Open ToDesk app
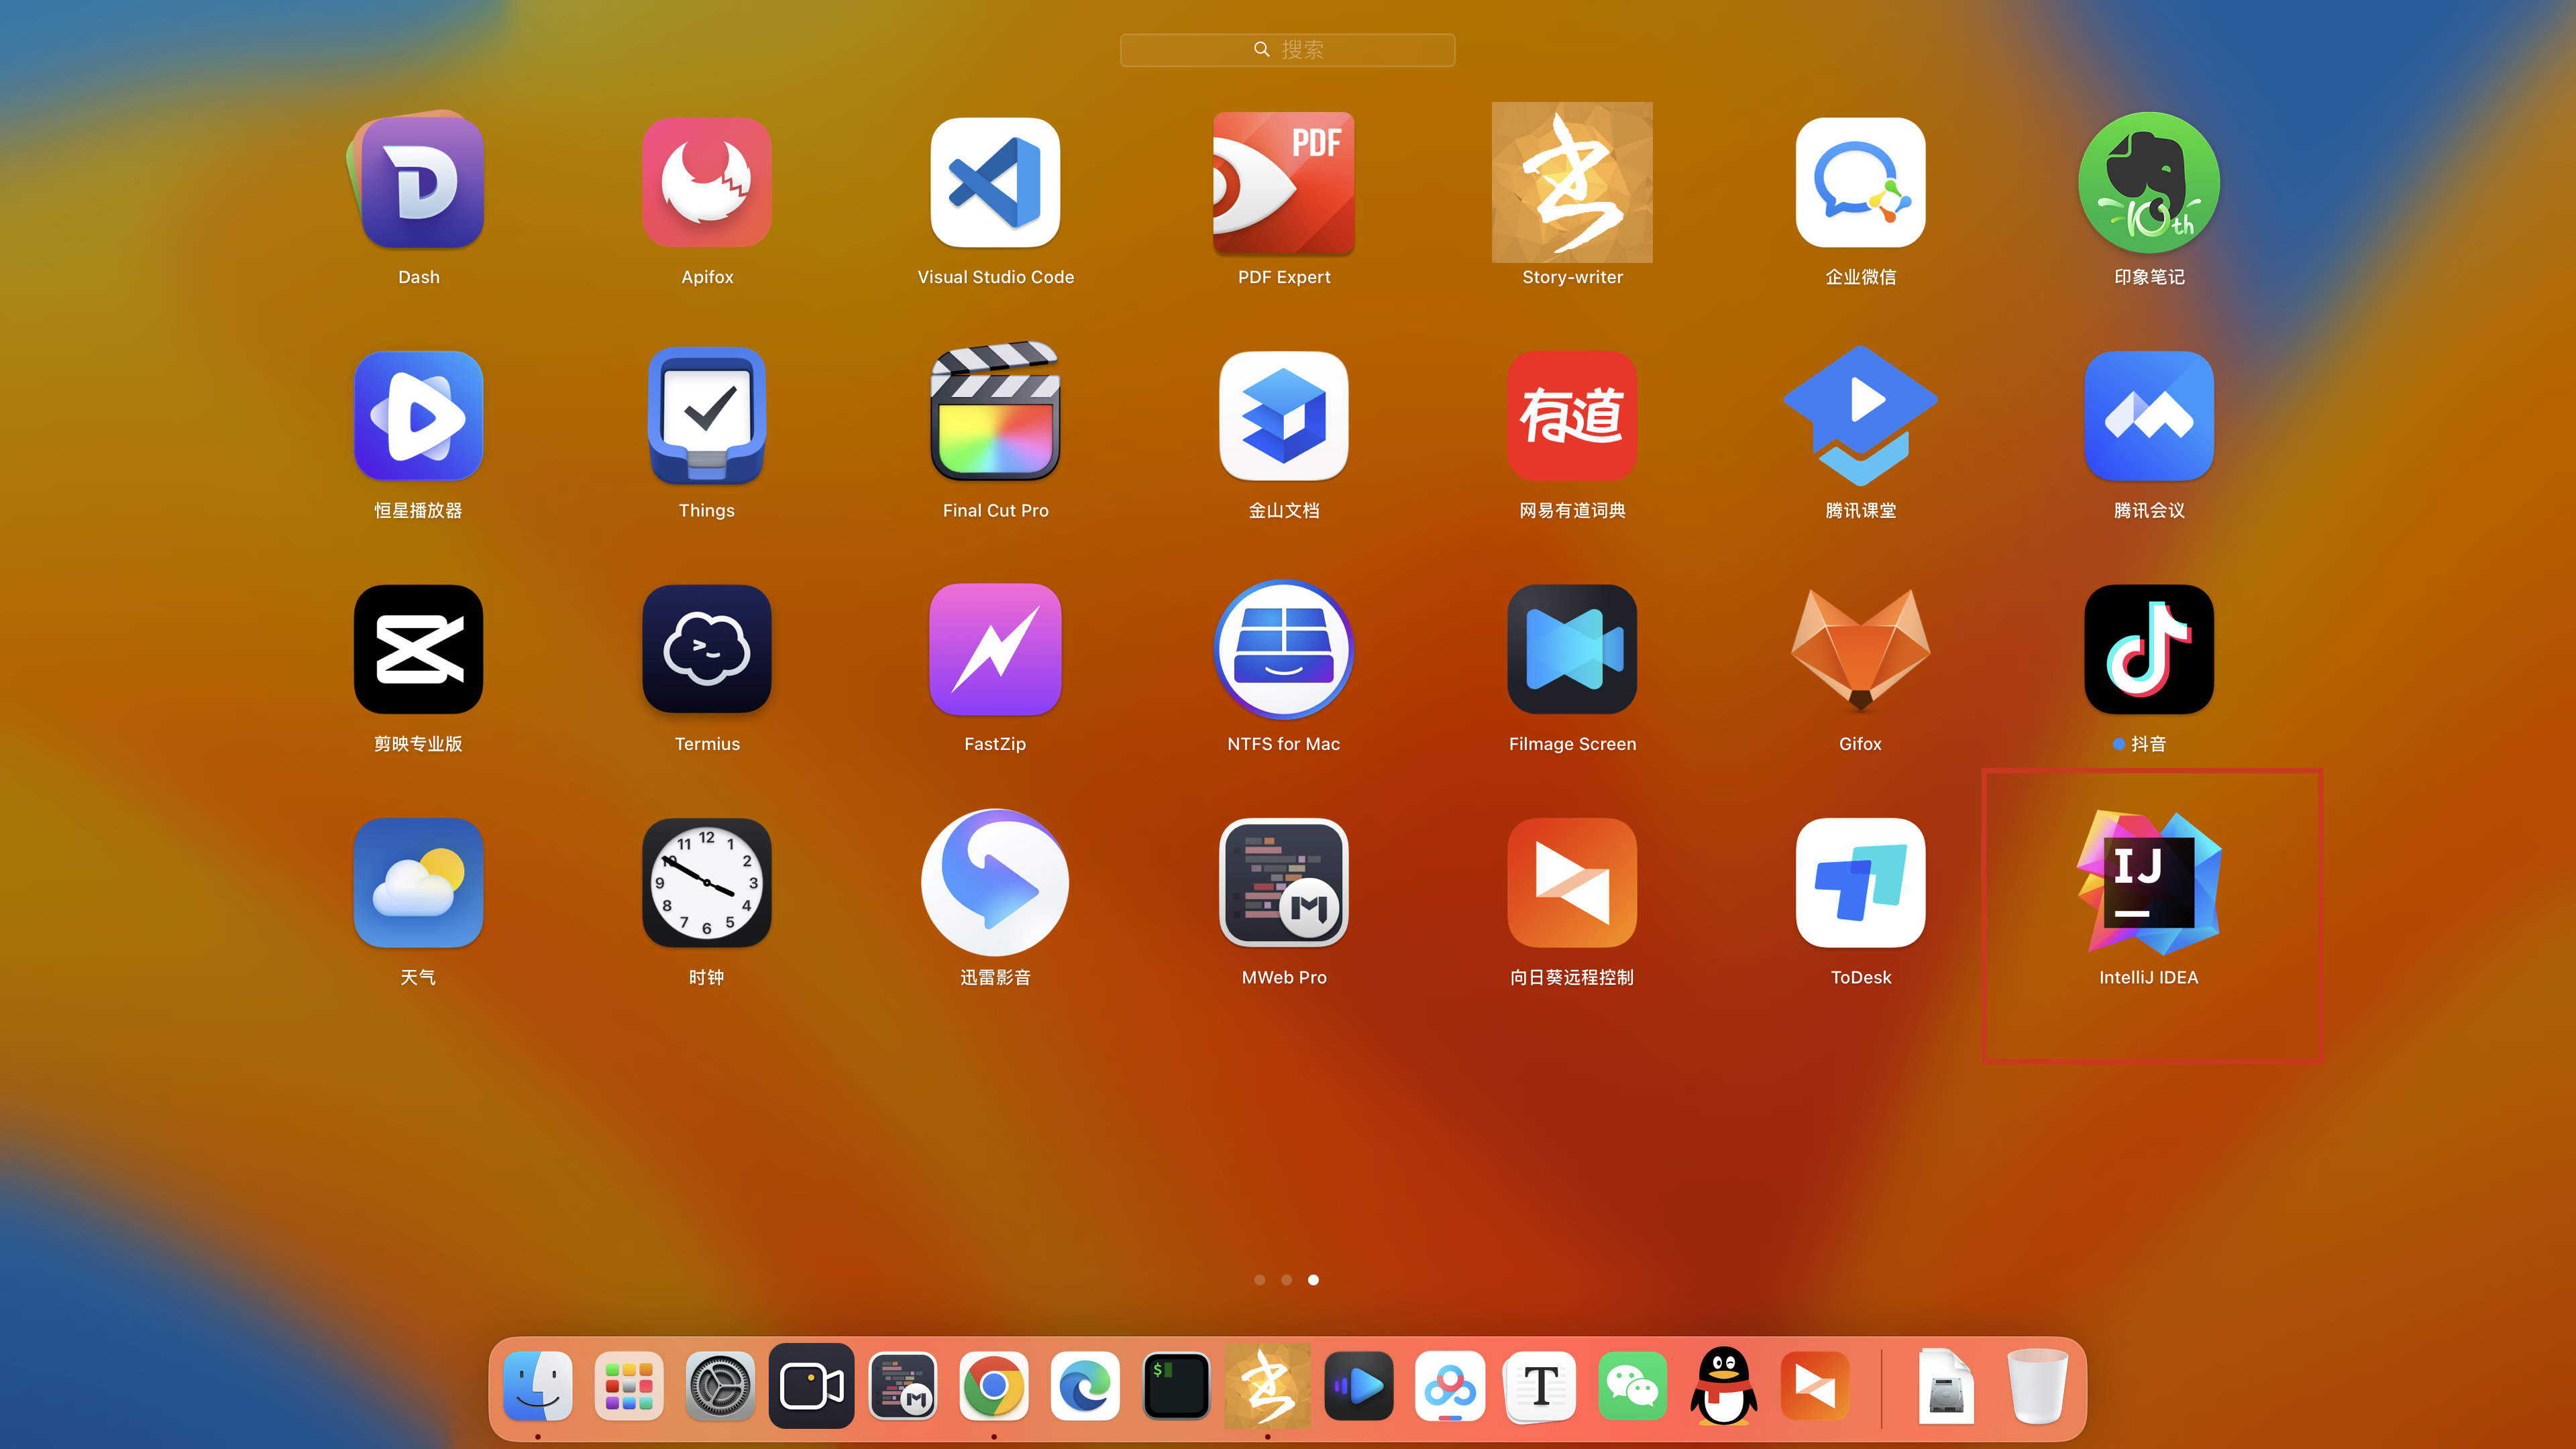This screenshot has height=1449, width=2576. tap(1860, 883)
